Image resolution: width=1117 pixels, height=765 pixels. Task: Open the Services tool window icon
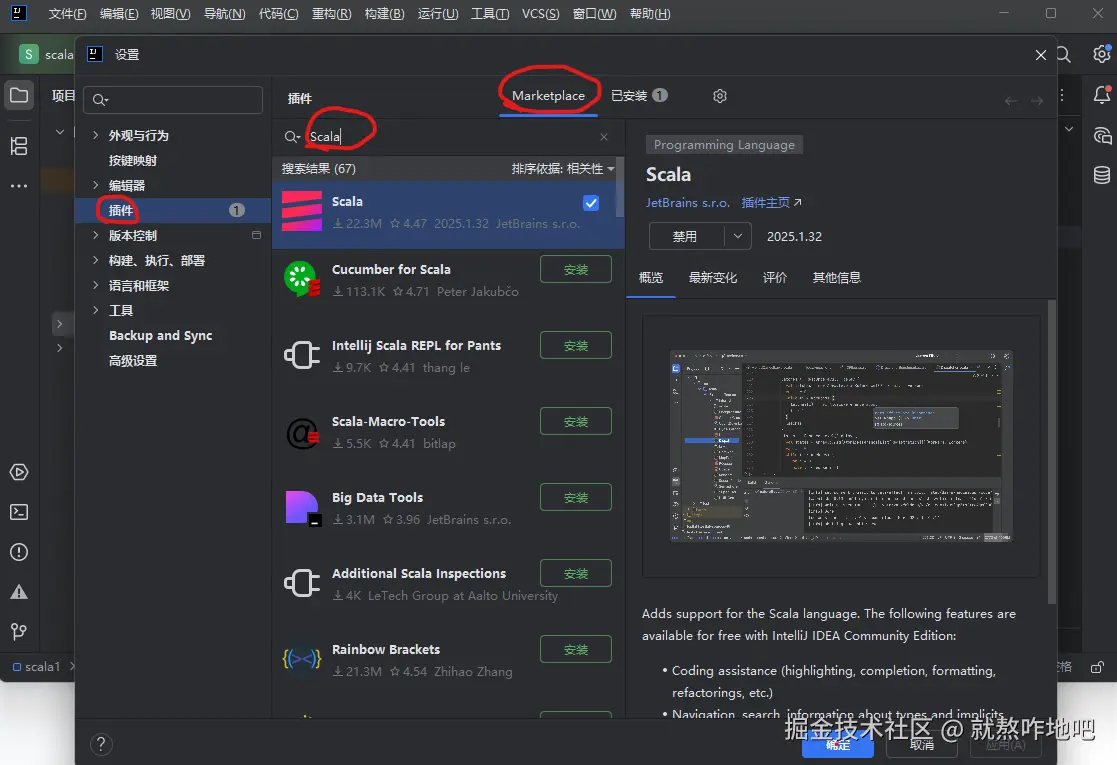pos(19,472)
